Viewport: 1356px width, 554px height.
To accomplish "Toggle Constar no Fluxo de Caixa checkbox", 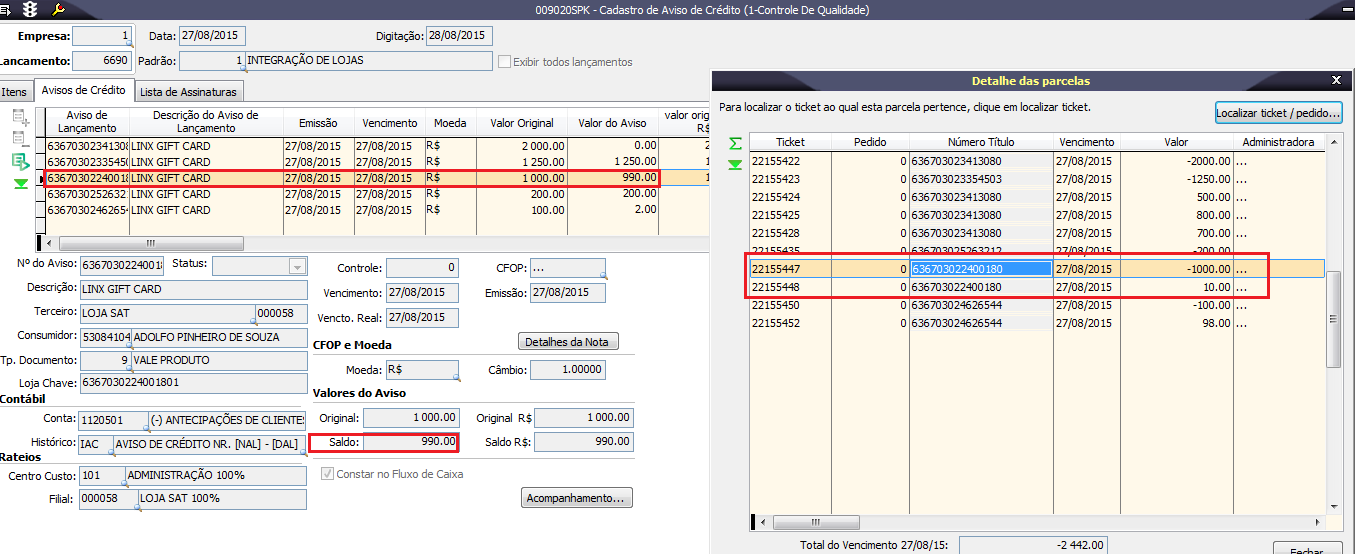I will [x=327, y=474].
